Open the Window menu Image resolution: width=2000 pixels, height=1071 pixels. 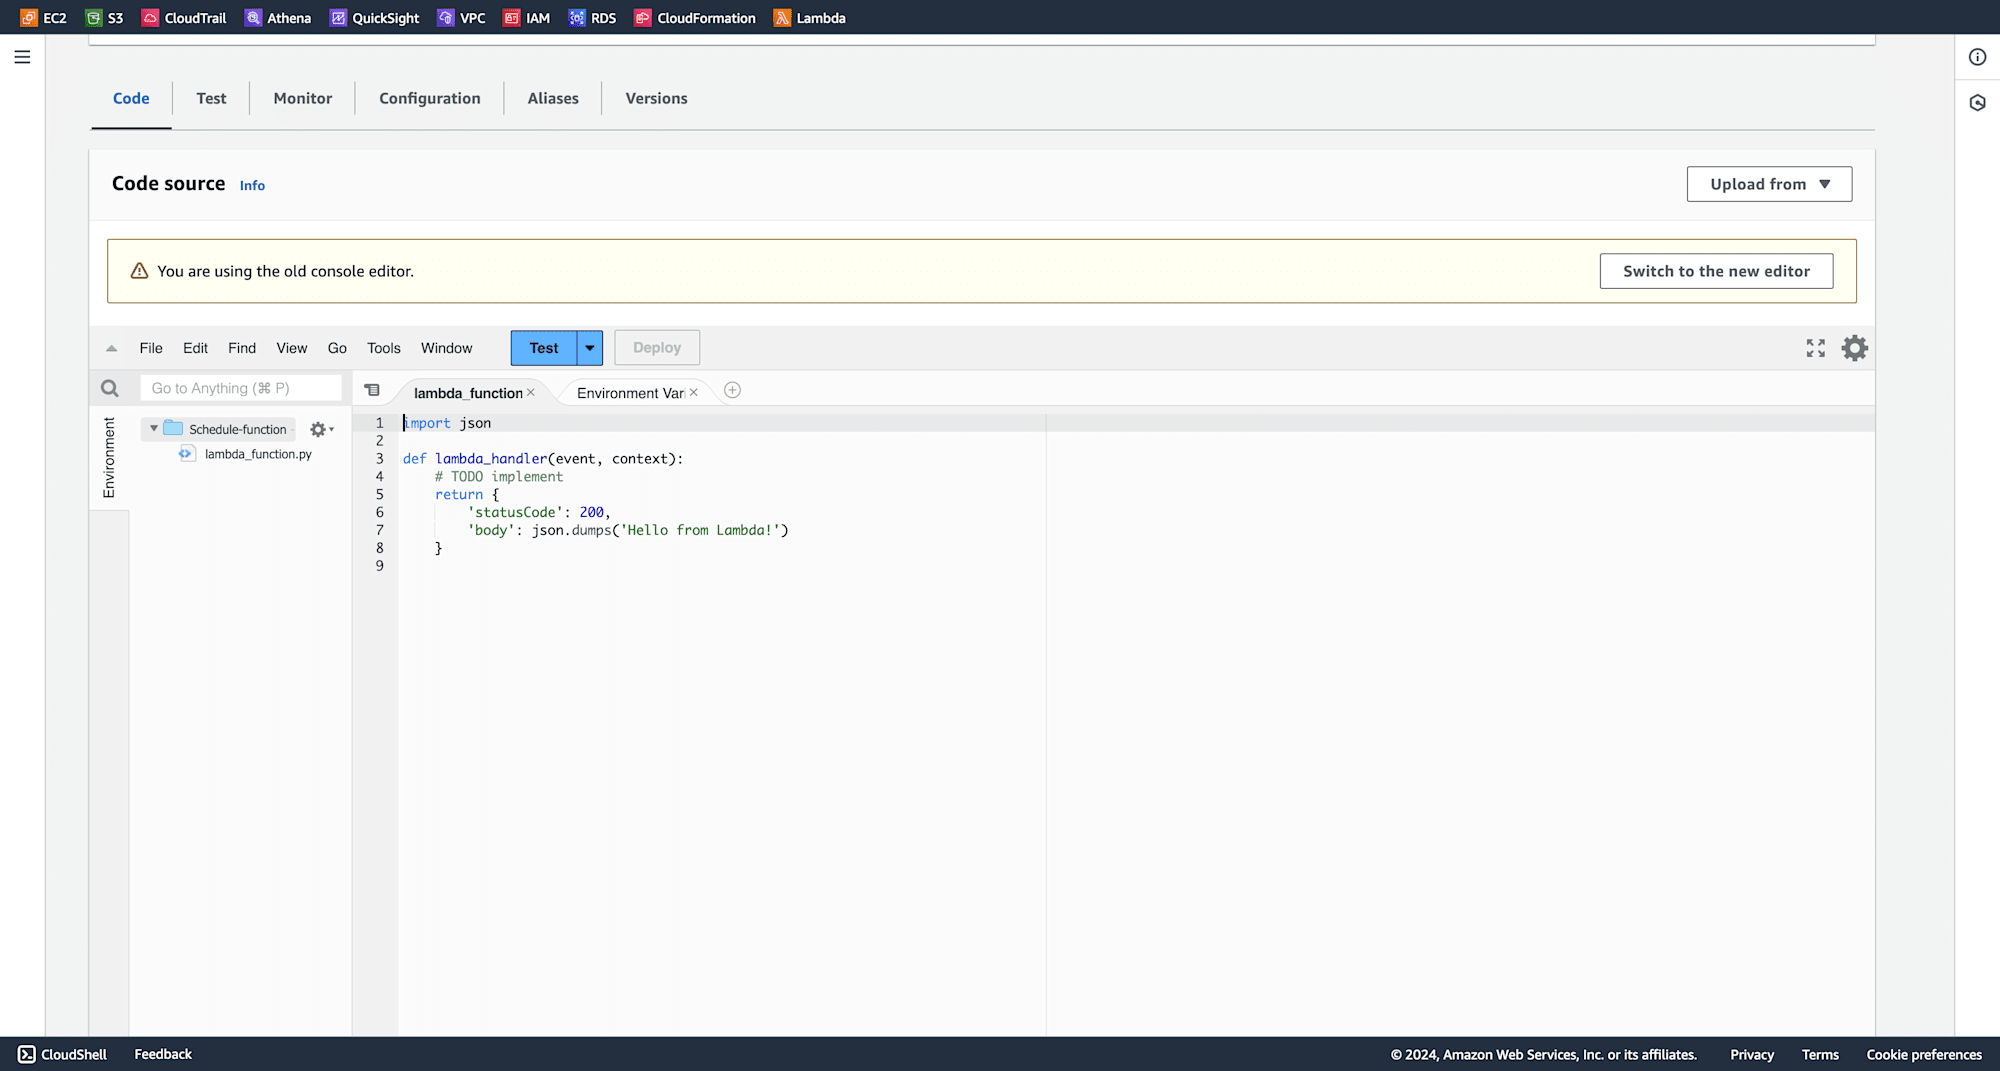click(446, 348)
